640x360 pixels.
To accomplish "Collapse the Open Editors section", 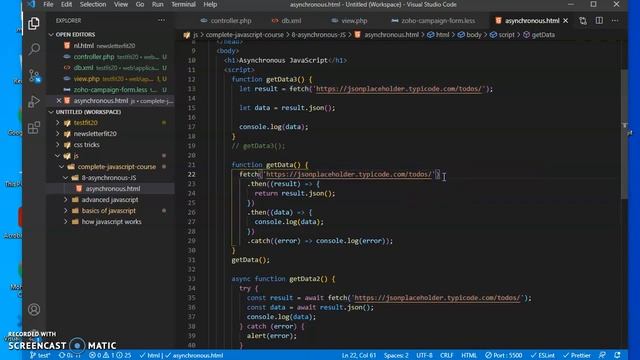I will (75, 35).
